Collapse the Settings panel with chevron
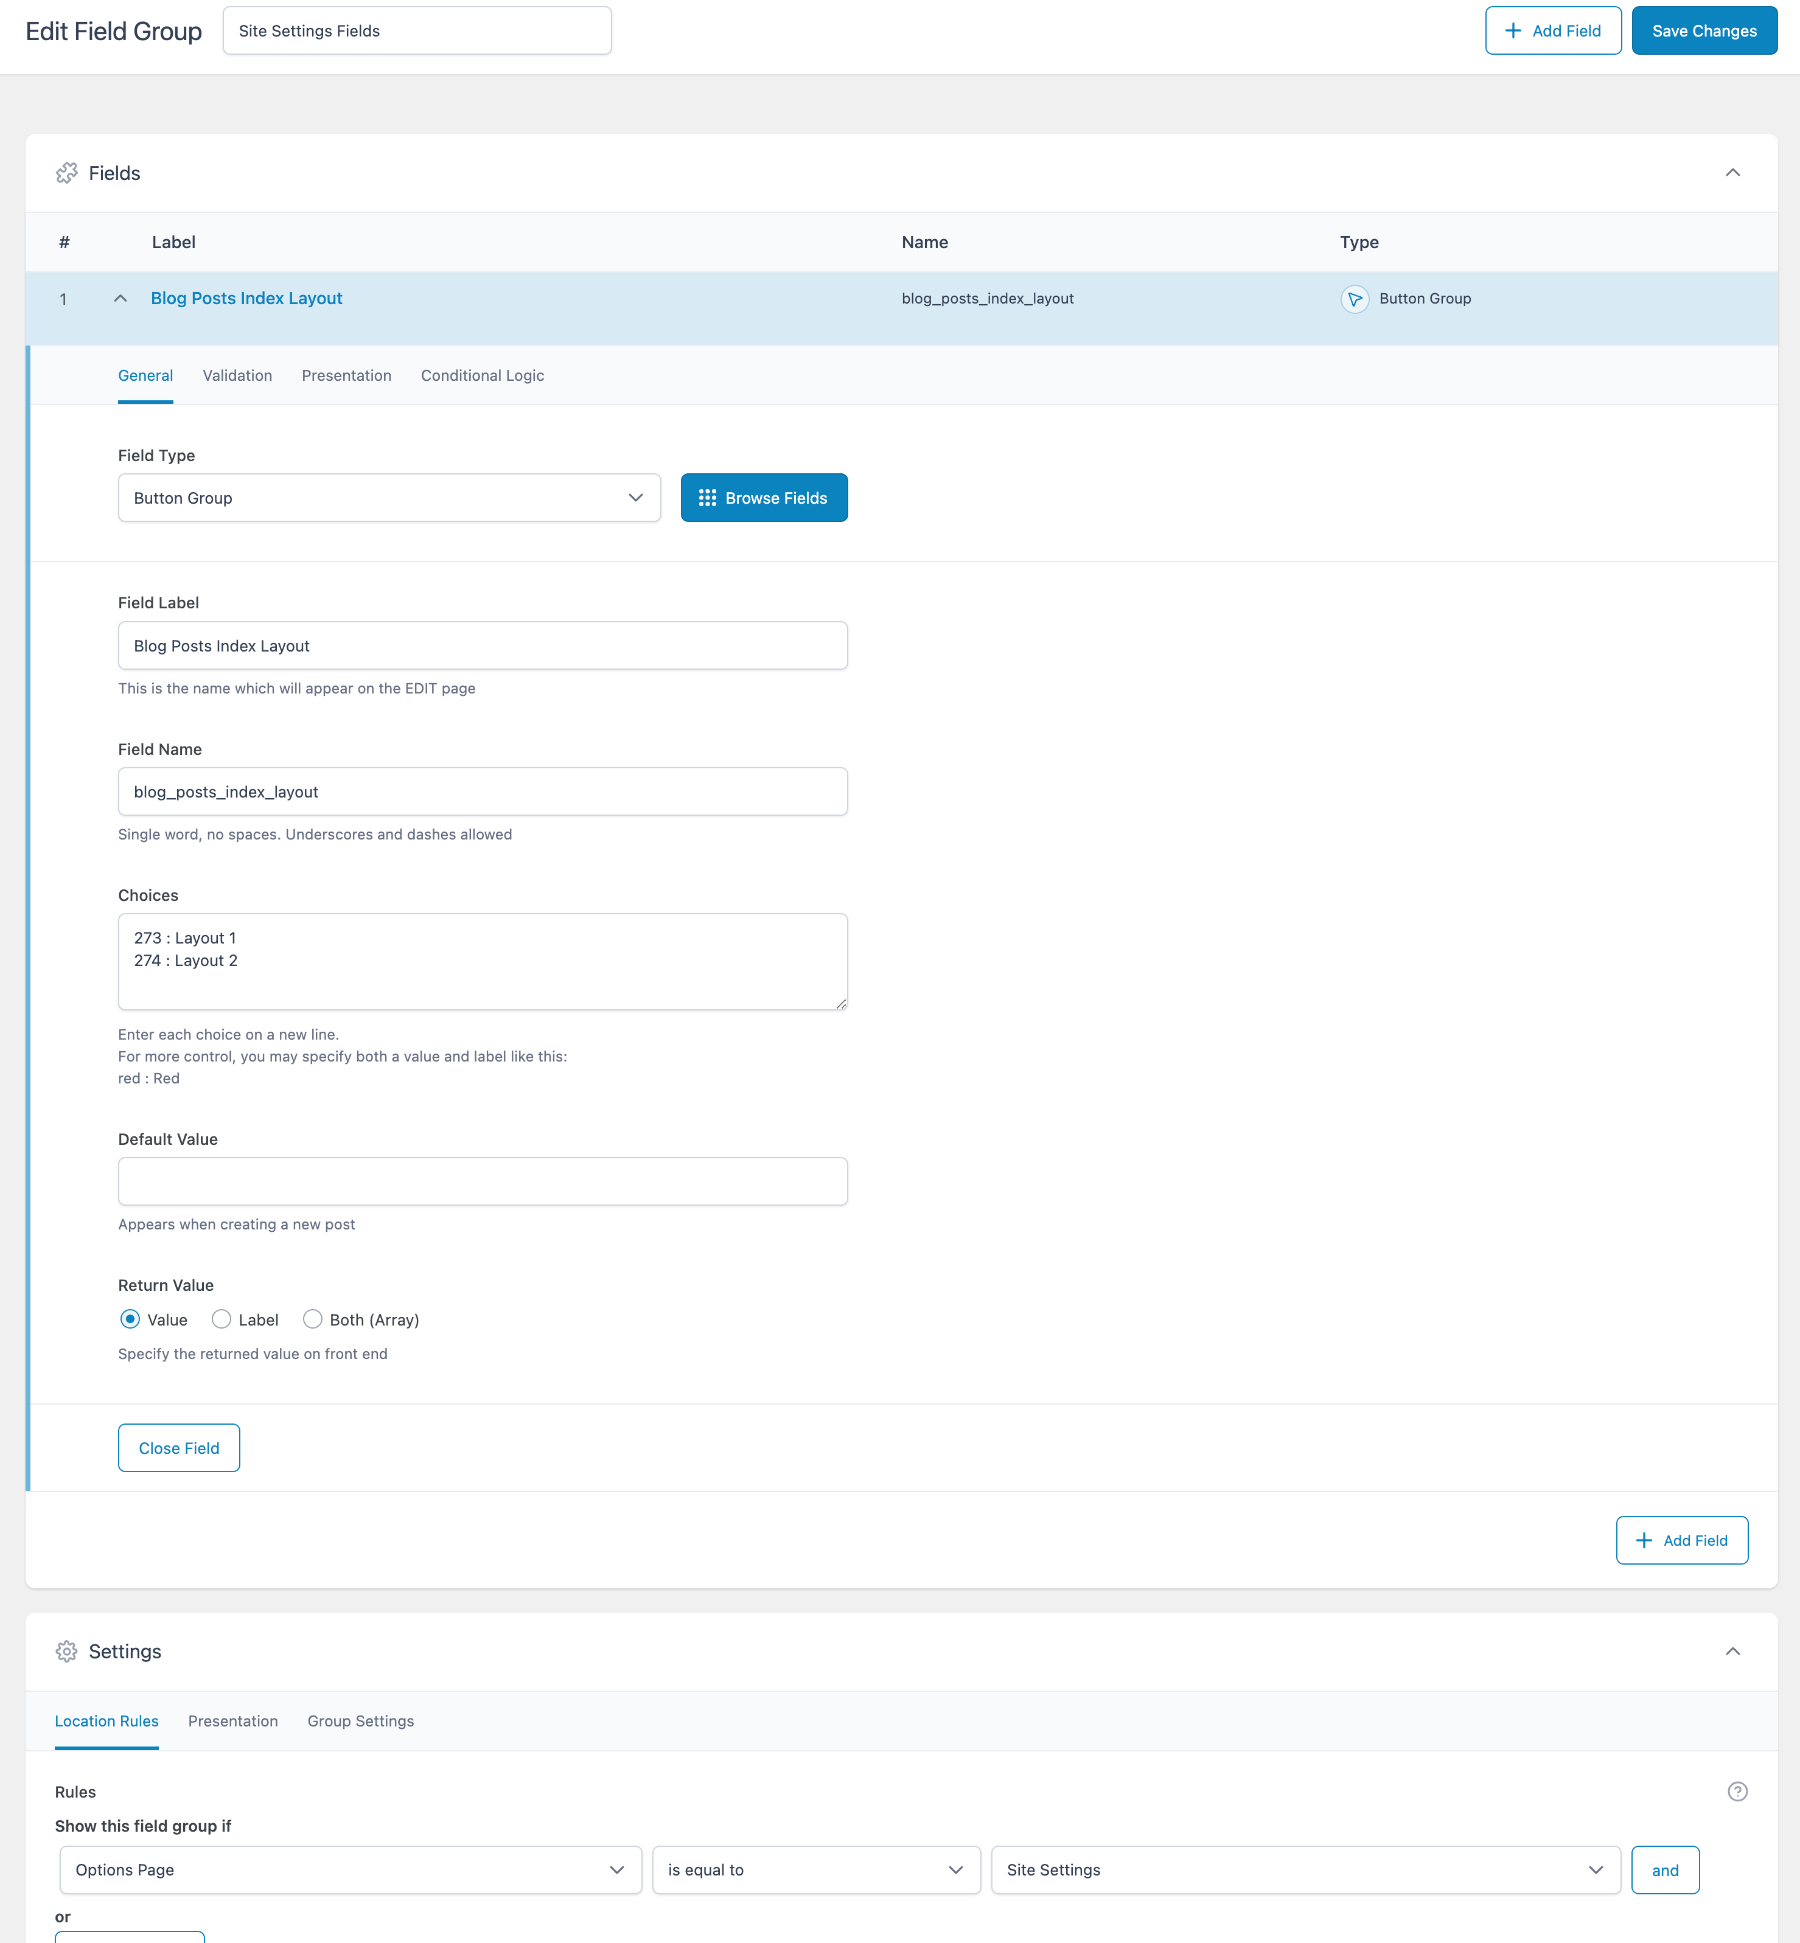Viewport: 1800px width, 1943px height. 1732,1651
